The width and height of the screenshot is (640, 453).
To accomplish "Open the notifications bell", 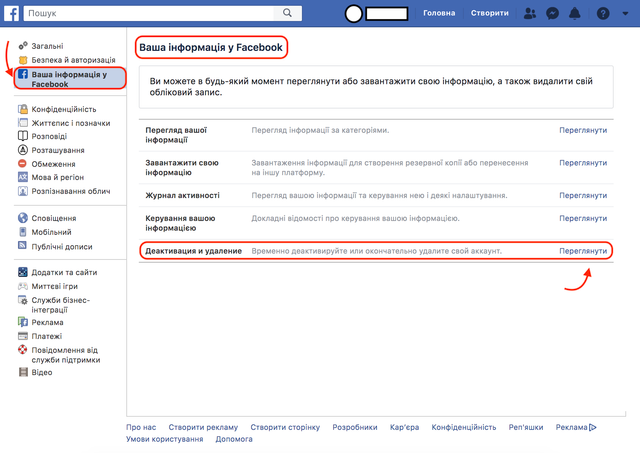I will [577, 13].
